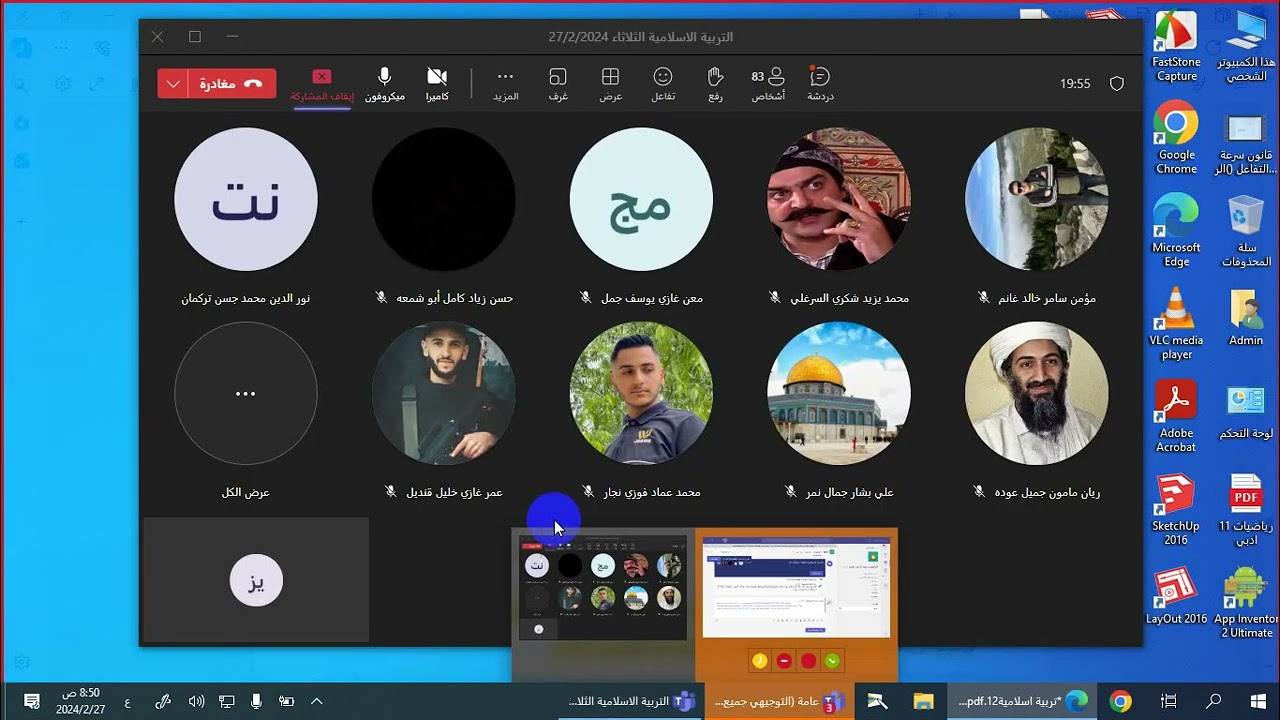Open the View layout options (عرض)
1280x720 pixels.
tap(610, 84)
